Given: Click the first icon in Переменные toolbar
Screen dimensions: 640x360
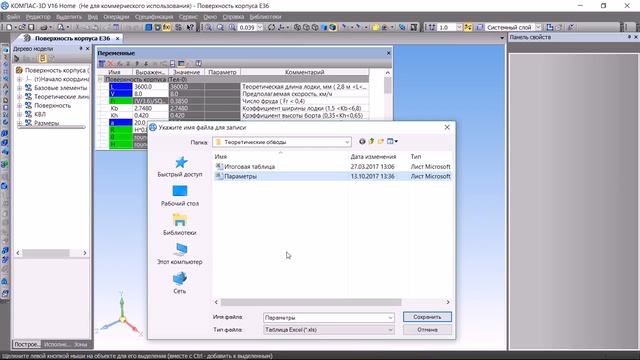Looking at the screenshot, I should [102, 64].
